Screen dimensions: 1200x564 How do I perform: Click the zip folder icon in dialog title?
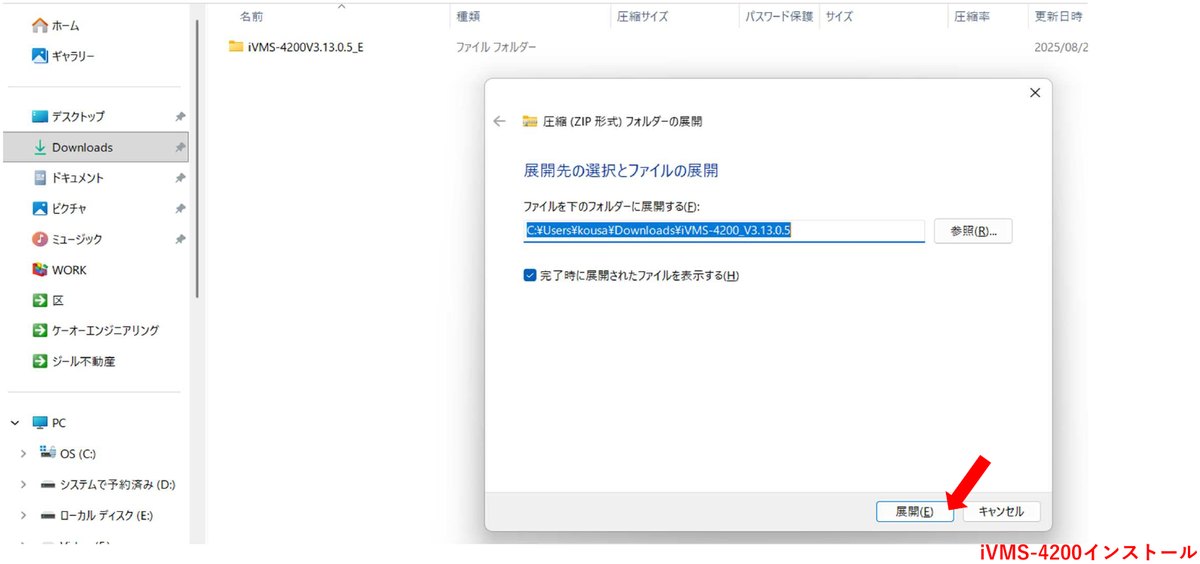[x=530, y=121]
